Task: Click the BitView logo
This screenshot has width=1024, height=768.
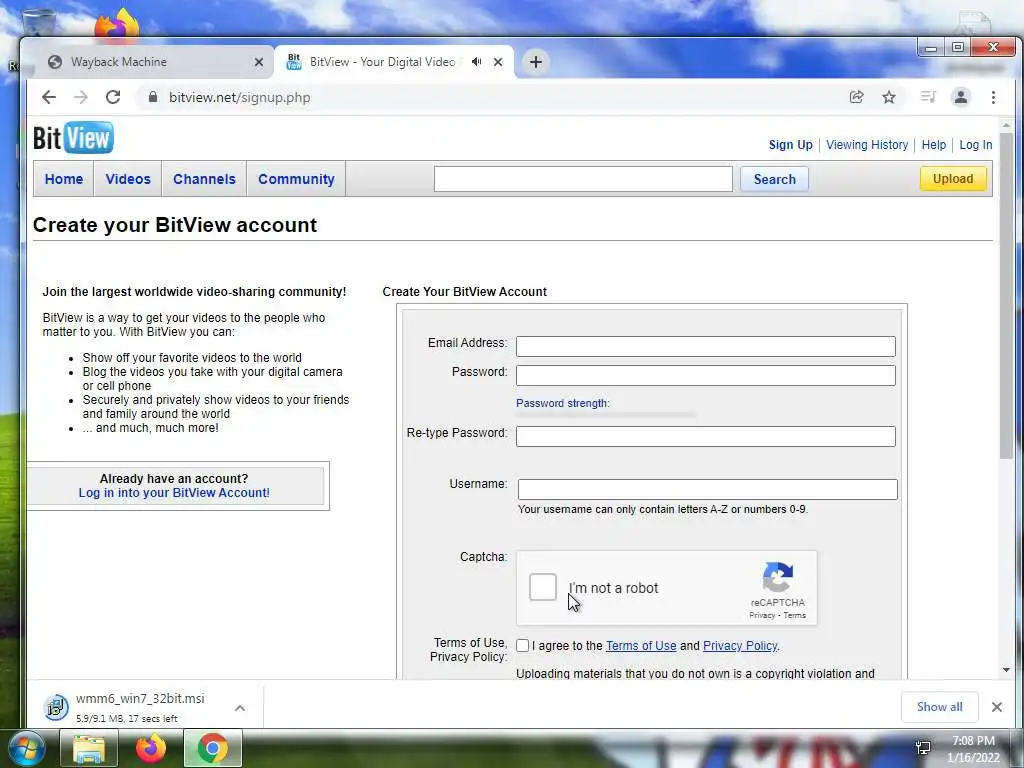Action: [x=73, y=138]
